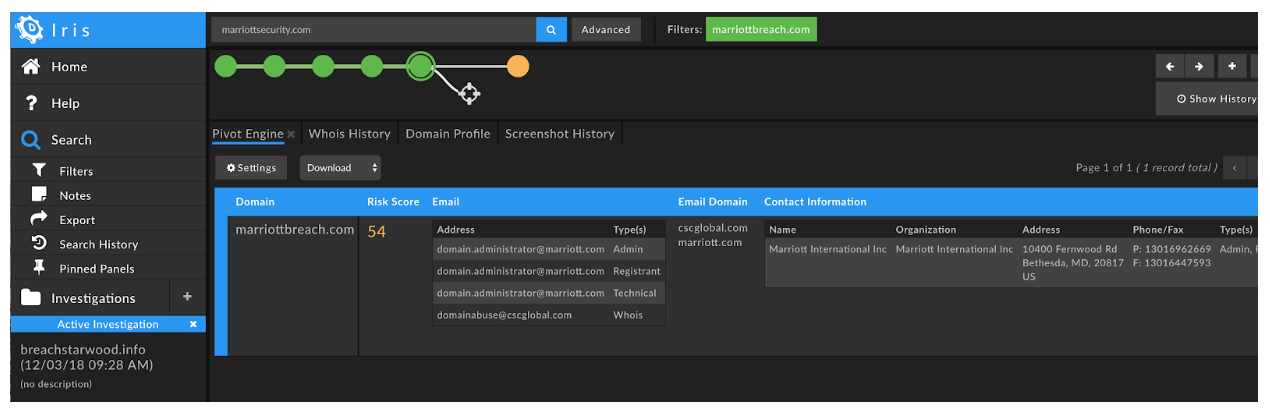The image size is (1270, 414).
Task: Click the marriottbreach.com domain cell
Action: (x=295, y=229)
